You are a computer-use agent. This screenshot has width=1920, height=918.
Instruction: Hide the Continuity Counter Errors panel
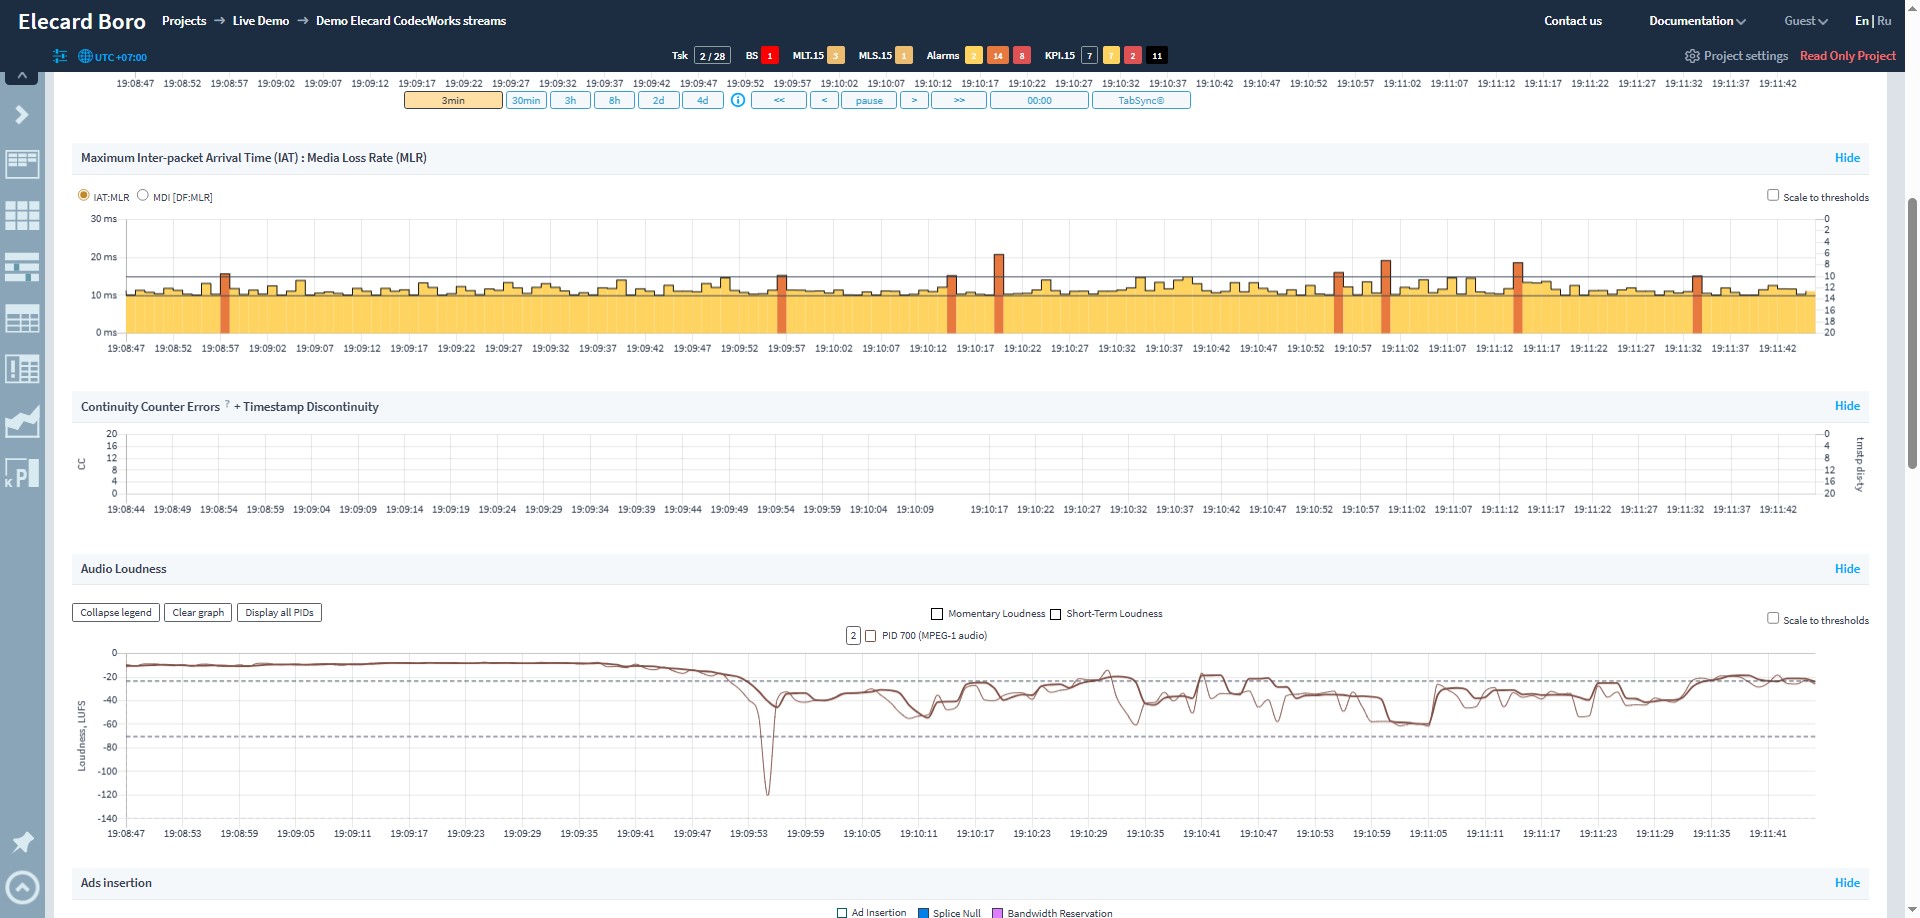pos(1847,406)
